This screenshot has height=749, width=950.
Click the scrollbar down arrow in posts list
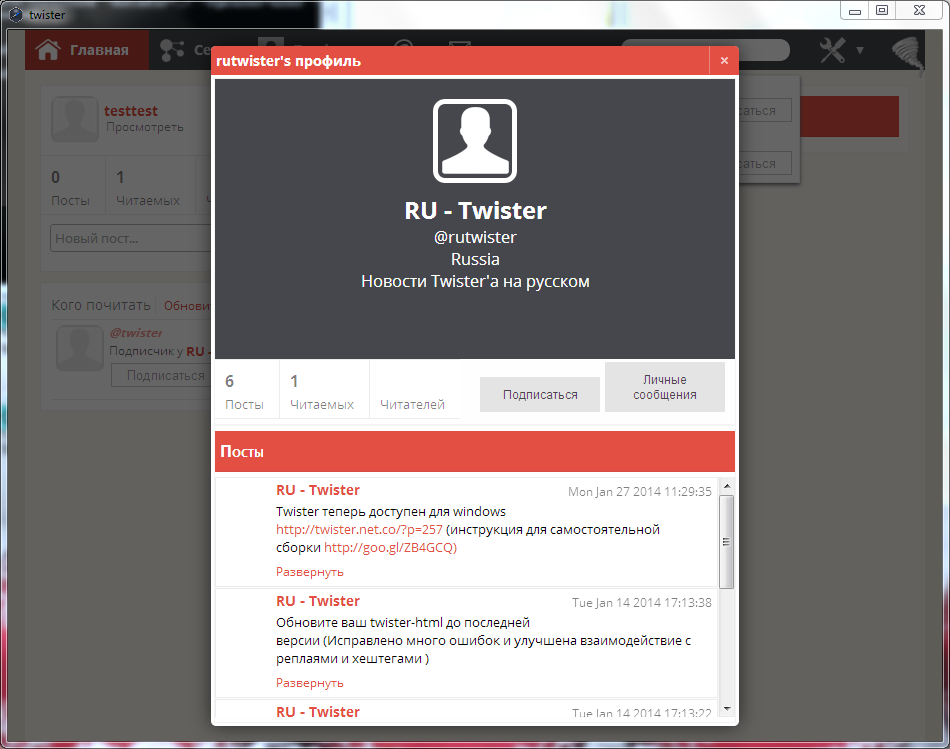[727, 708]
